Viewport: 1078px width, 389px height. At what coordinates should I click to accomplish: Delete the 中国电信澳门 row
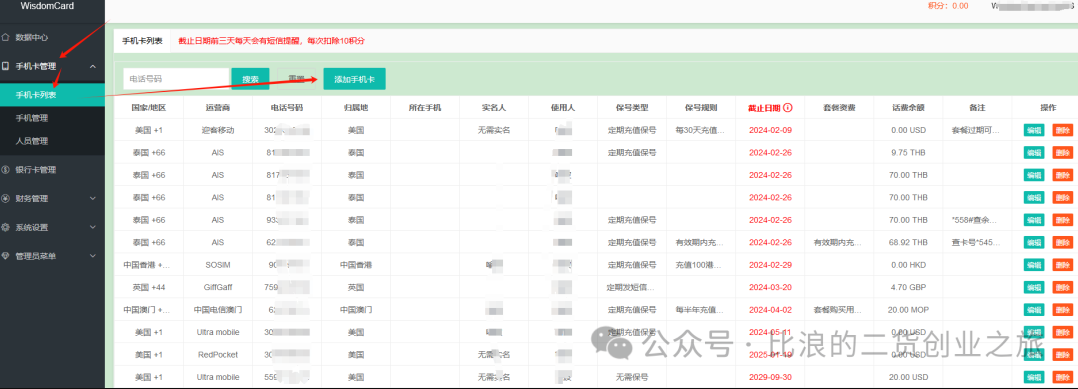click(1062, 310)
